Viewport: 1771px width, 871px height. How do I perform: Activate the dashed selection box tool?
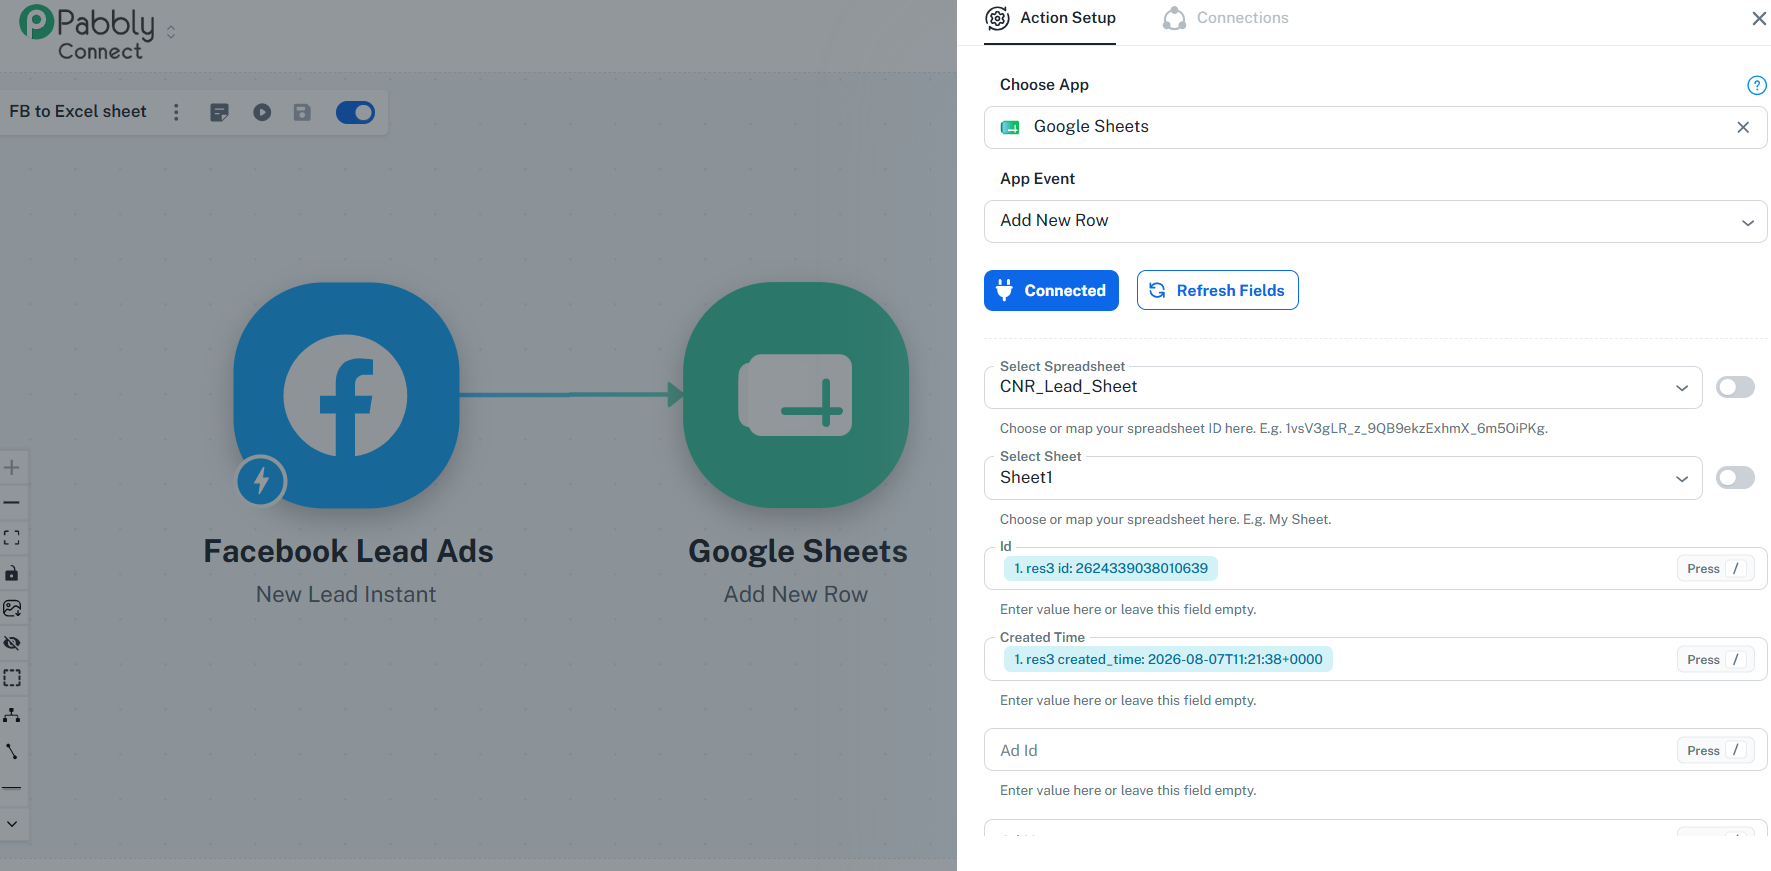coord(12,678)
